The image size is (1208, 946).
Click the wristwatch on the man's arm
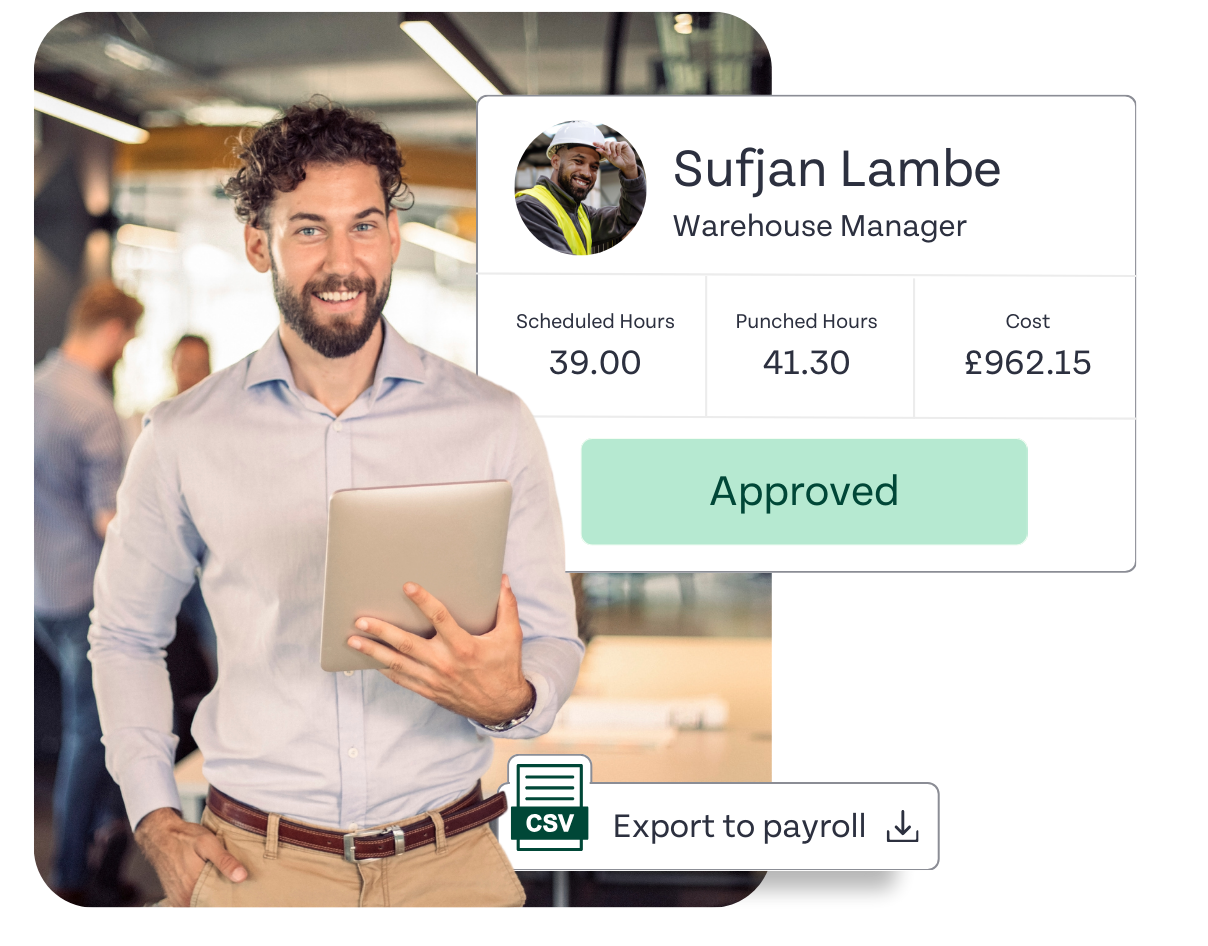coord(515,714)
